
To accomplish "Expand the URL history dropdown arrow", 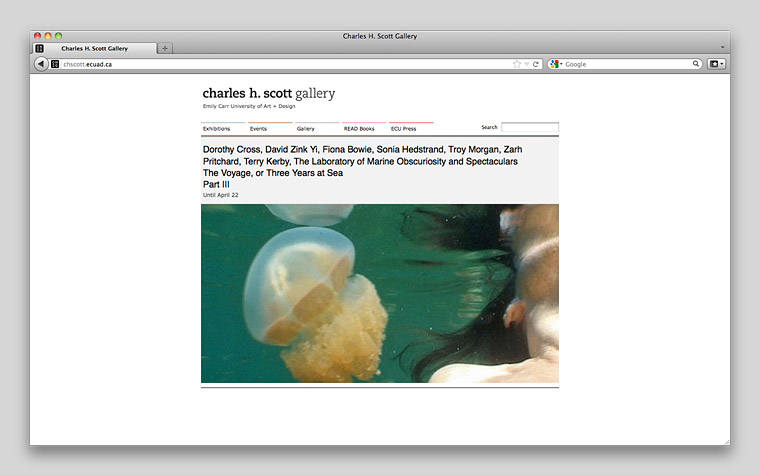I will tap(527, 64).
